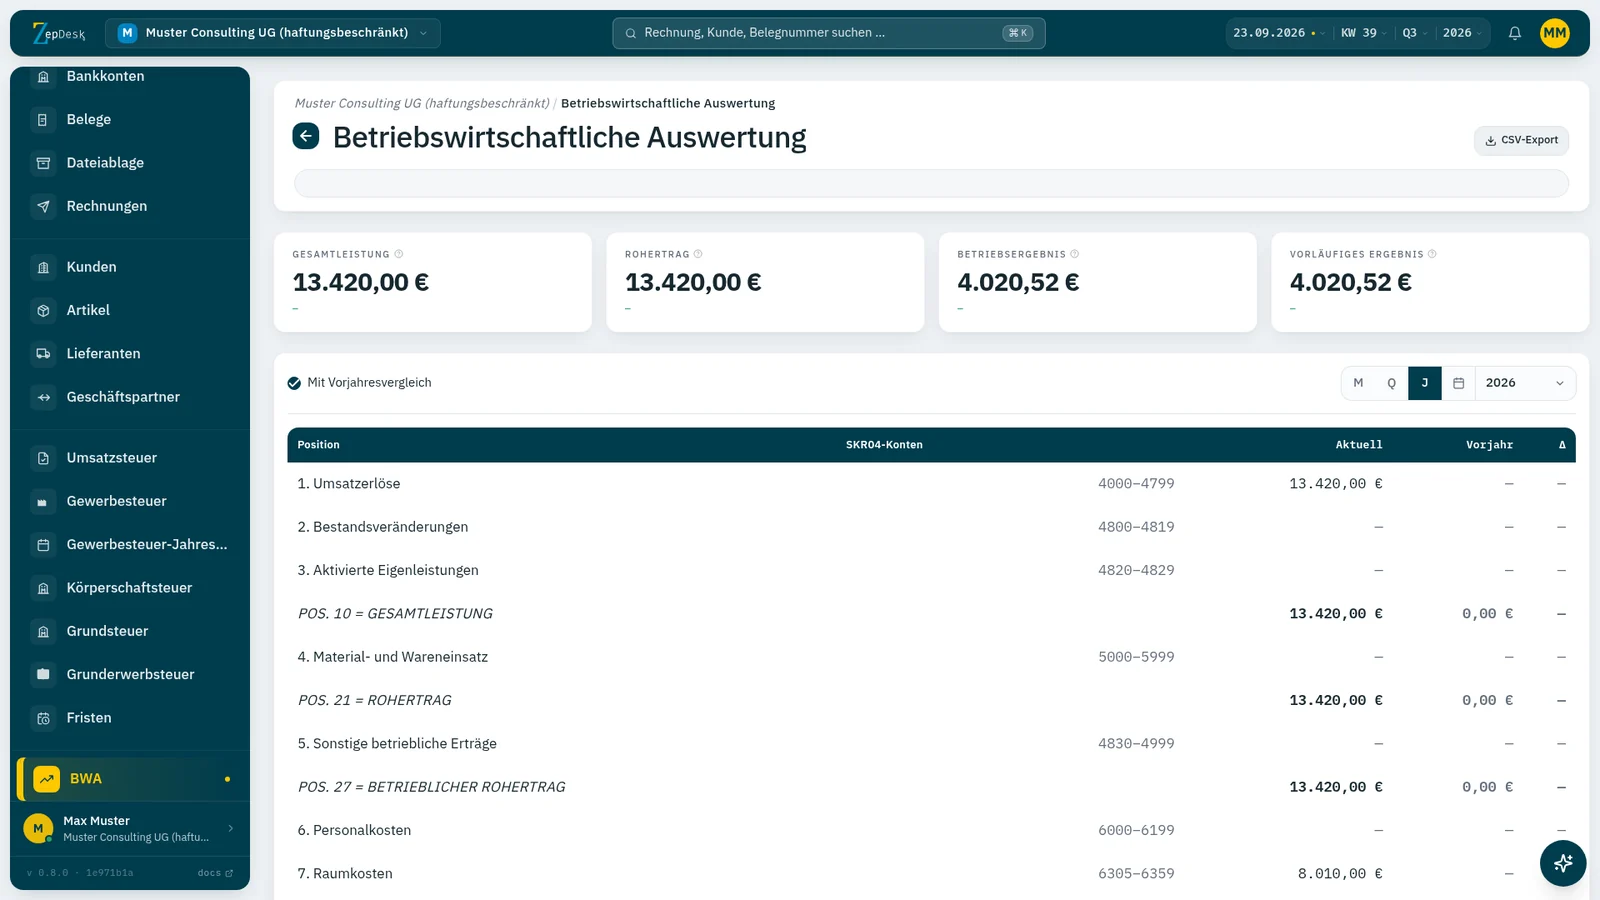
Task: Open Belege menu item
Action: tap(130, 120)
